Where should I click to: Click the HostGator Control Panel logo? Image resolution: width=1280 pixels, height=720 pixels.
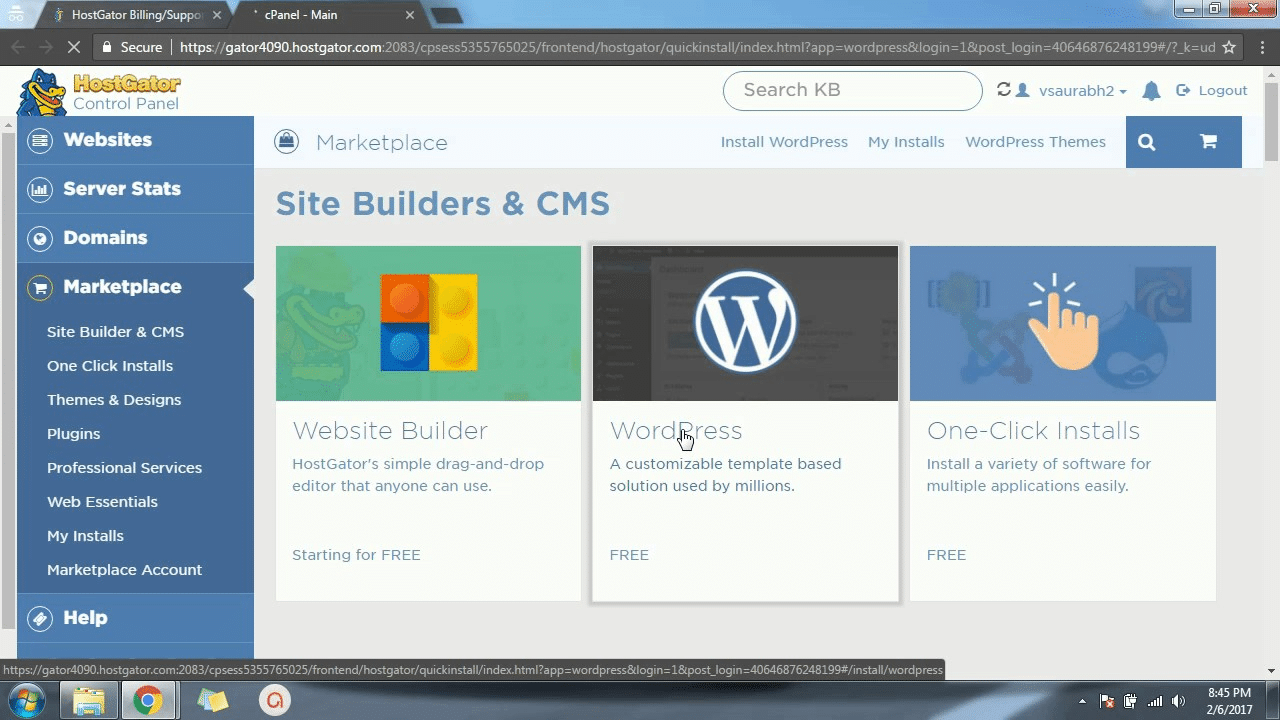[x=99, y=92]
